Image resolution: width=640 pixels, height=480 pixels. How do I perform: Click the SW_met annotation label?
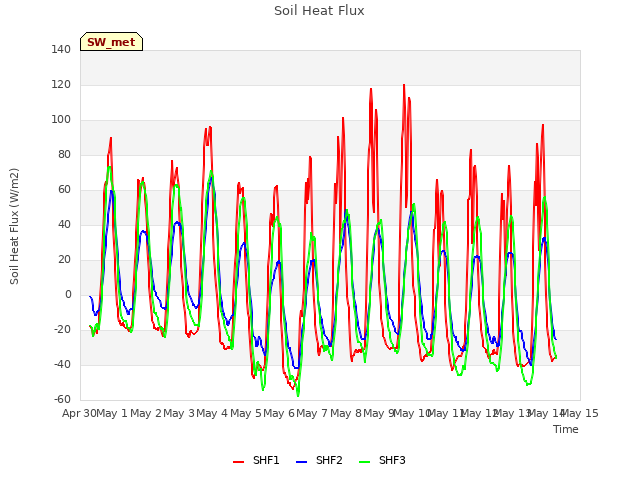tap(111, 42)
